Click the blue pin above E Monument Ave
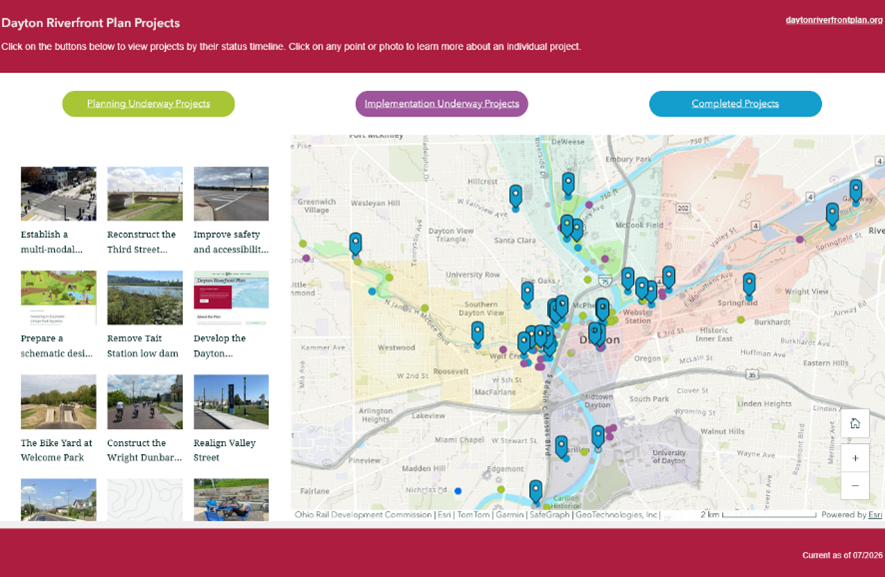This screenshot has height=577, width=885. click(668, 278)
